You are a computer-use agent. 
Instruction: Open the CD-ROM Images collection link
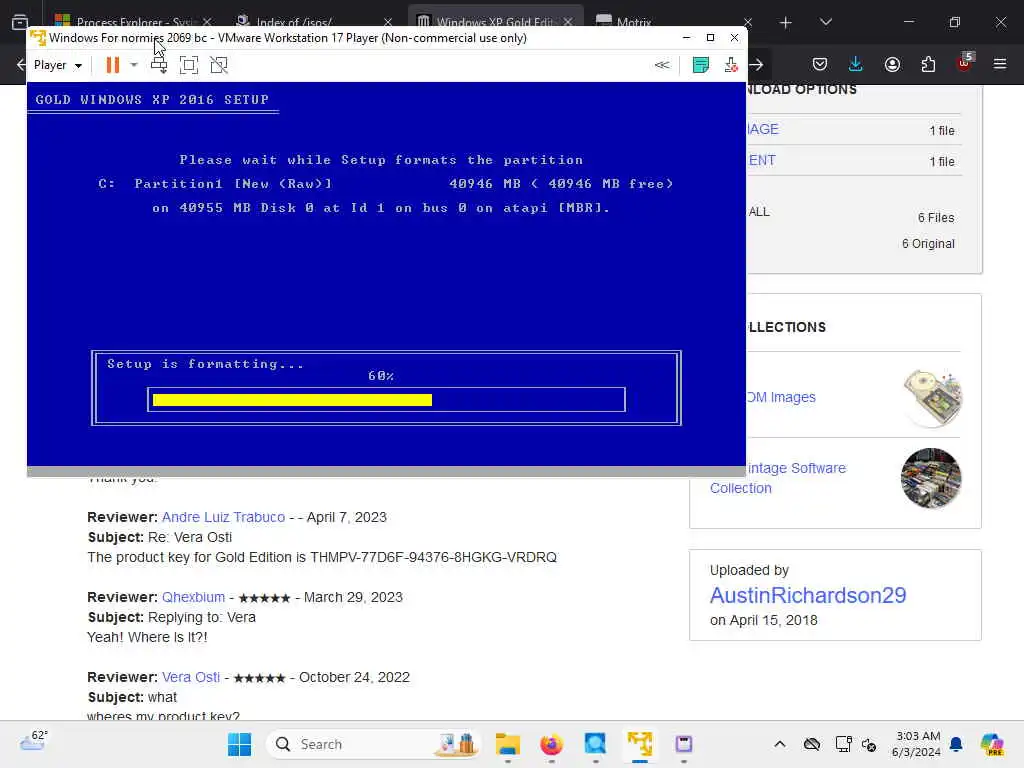(x=781, y=397)
